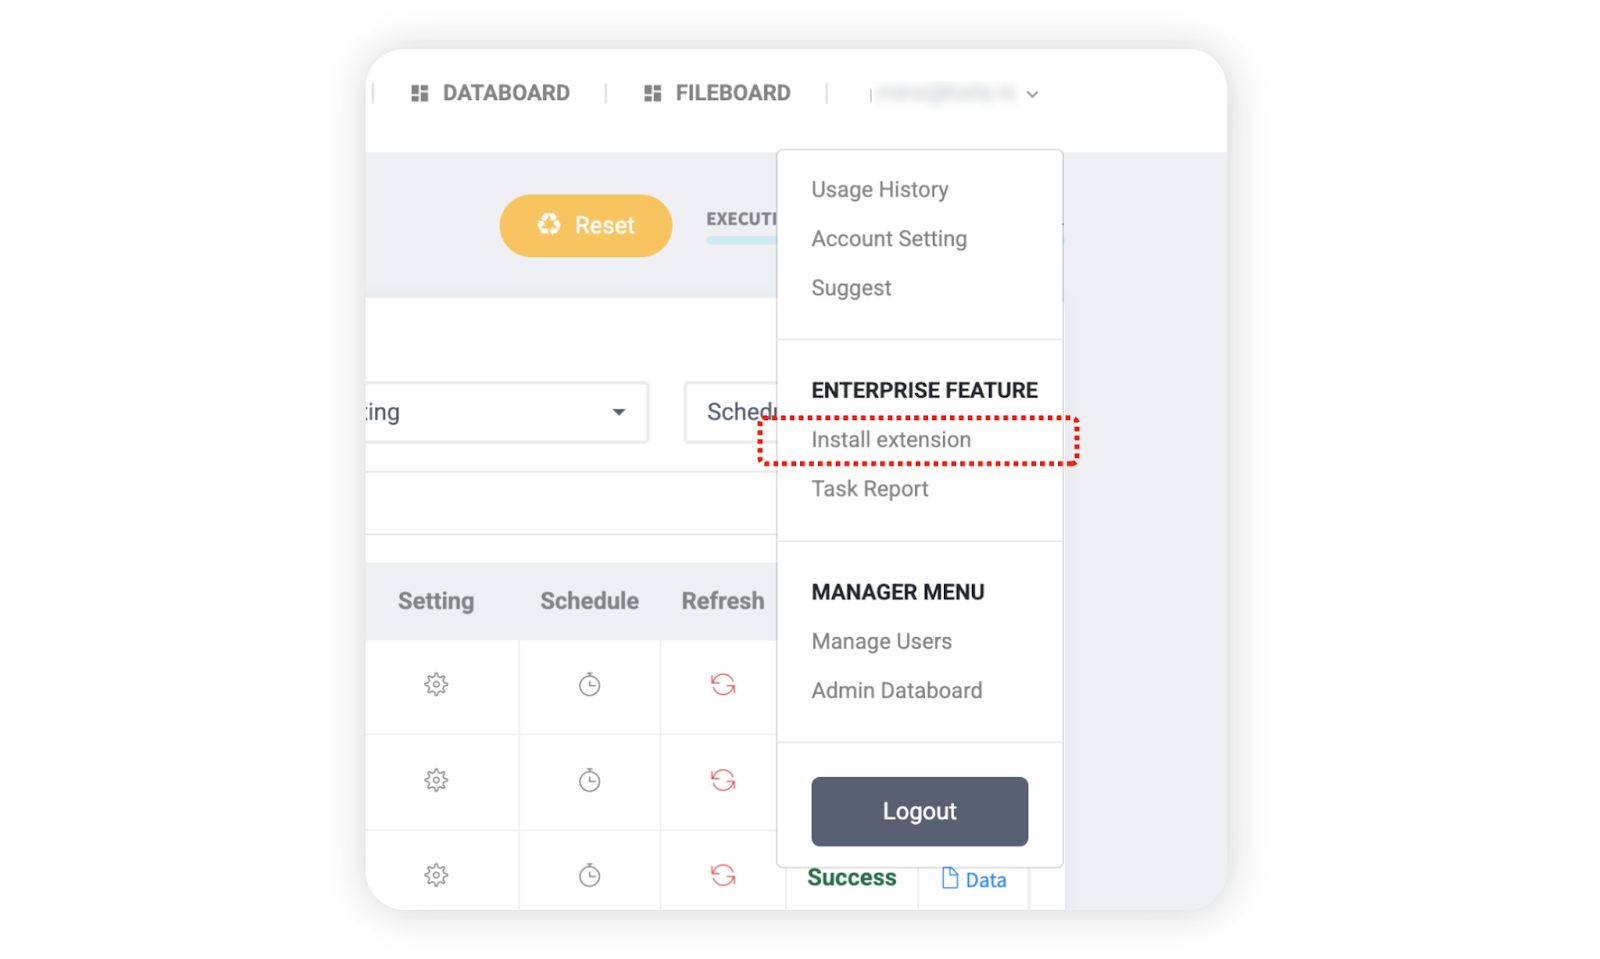1600x959 pixels.
Task: Select Install extension menu item
Action: (x=891, y=440)
